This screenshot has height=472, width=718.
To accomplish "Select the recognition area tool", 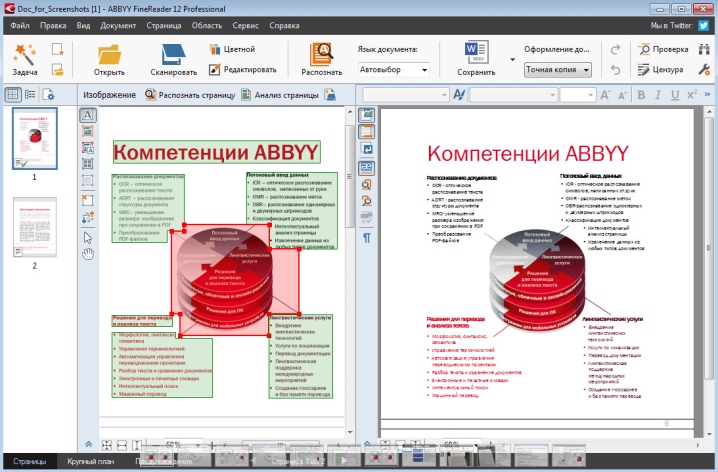I will [87, 179].
